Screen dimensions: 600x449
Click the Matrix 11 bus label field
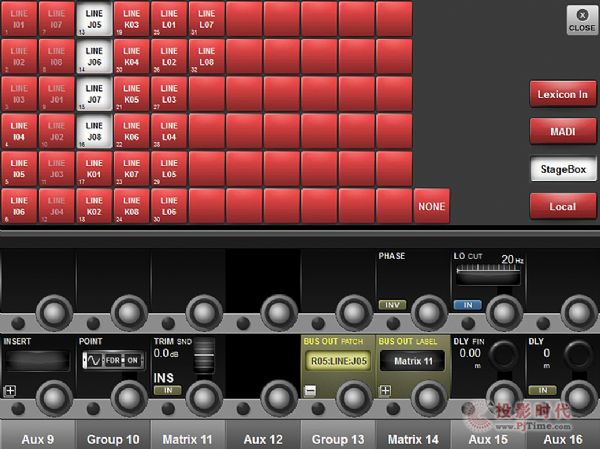(x=413, y=361)
